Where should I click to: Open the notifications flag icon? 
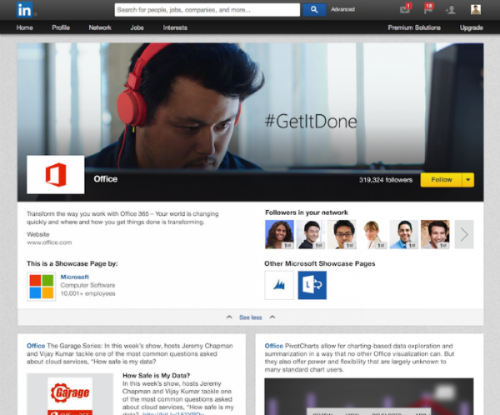pos(428,9)
